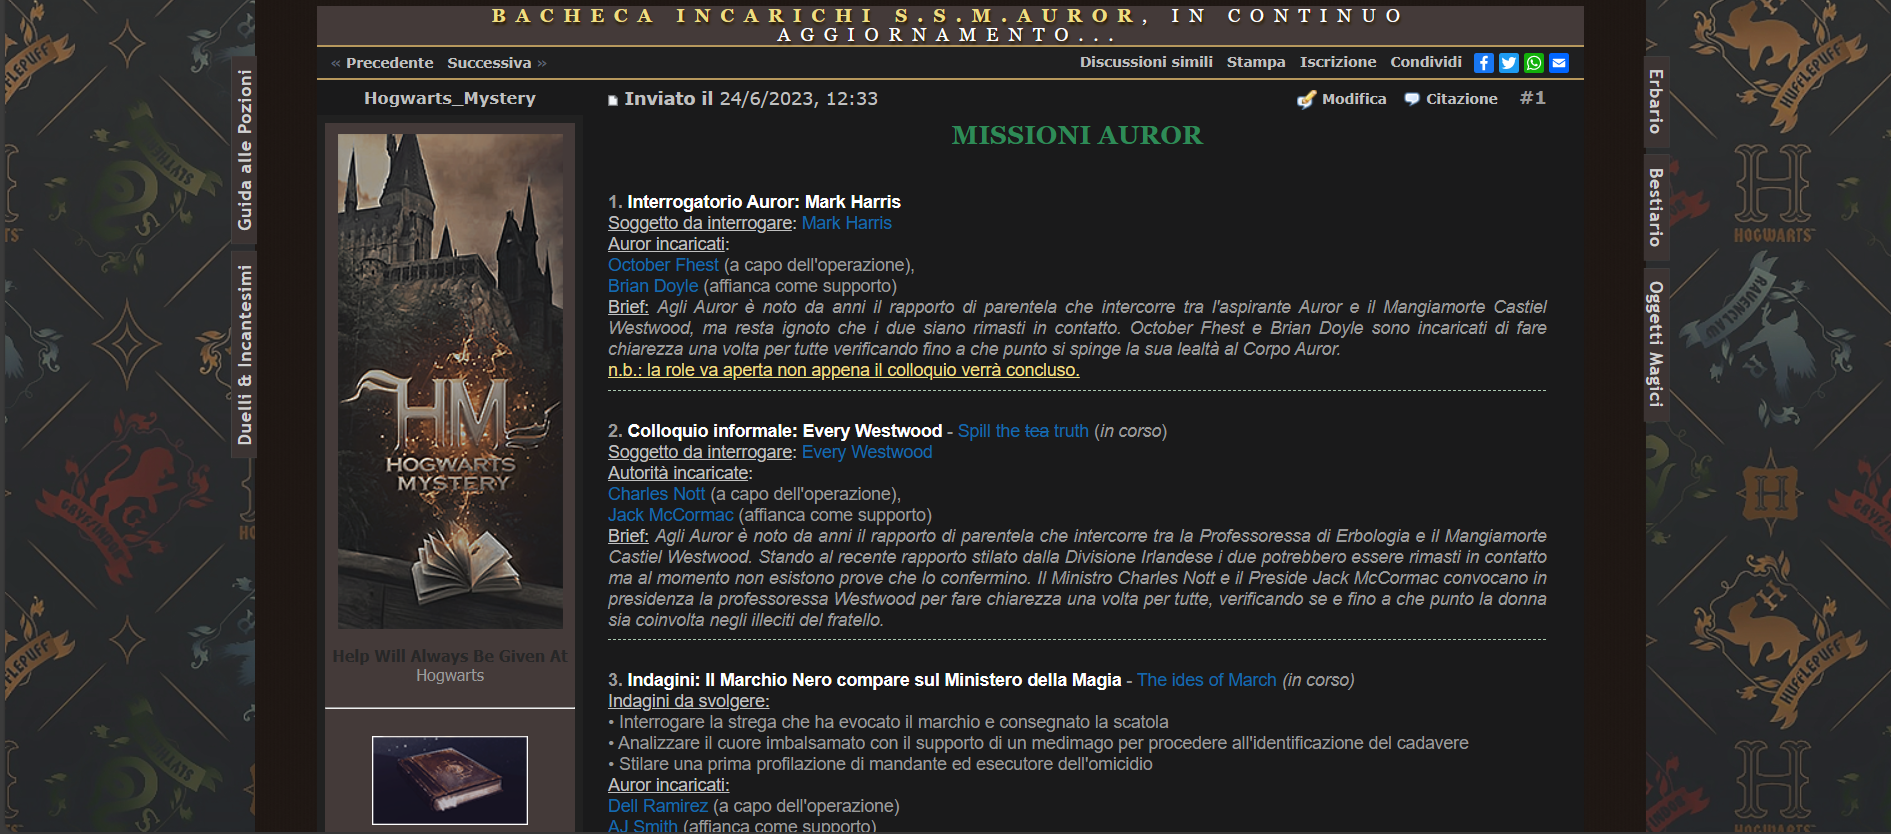Click the magic book thumbnail below the avatar
Viewport: 1891px width, 834px height.
(x=450, y=780)
